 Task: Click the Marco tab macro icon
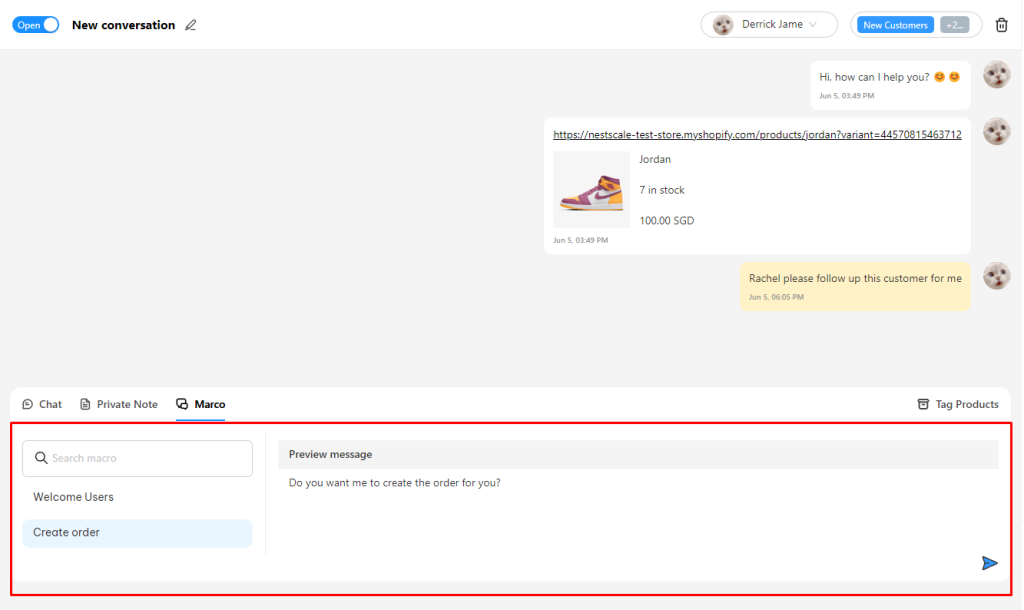tap(182, 404)
